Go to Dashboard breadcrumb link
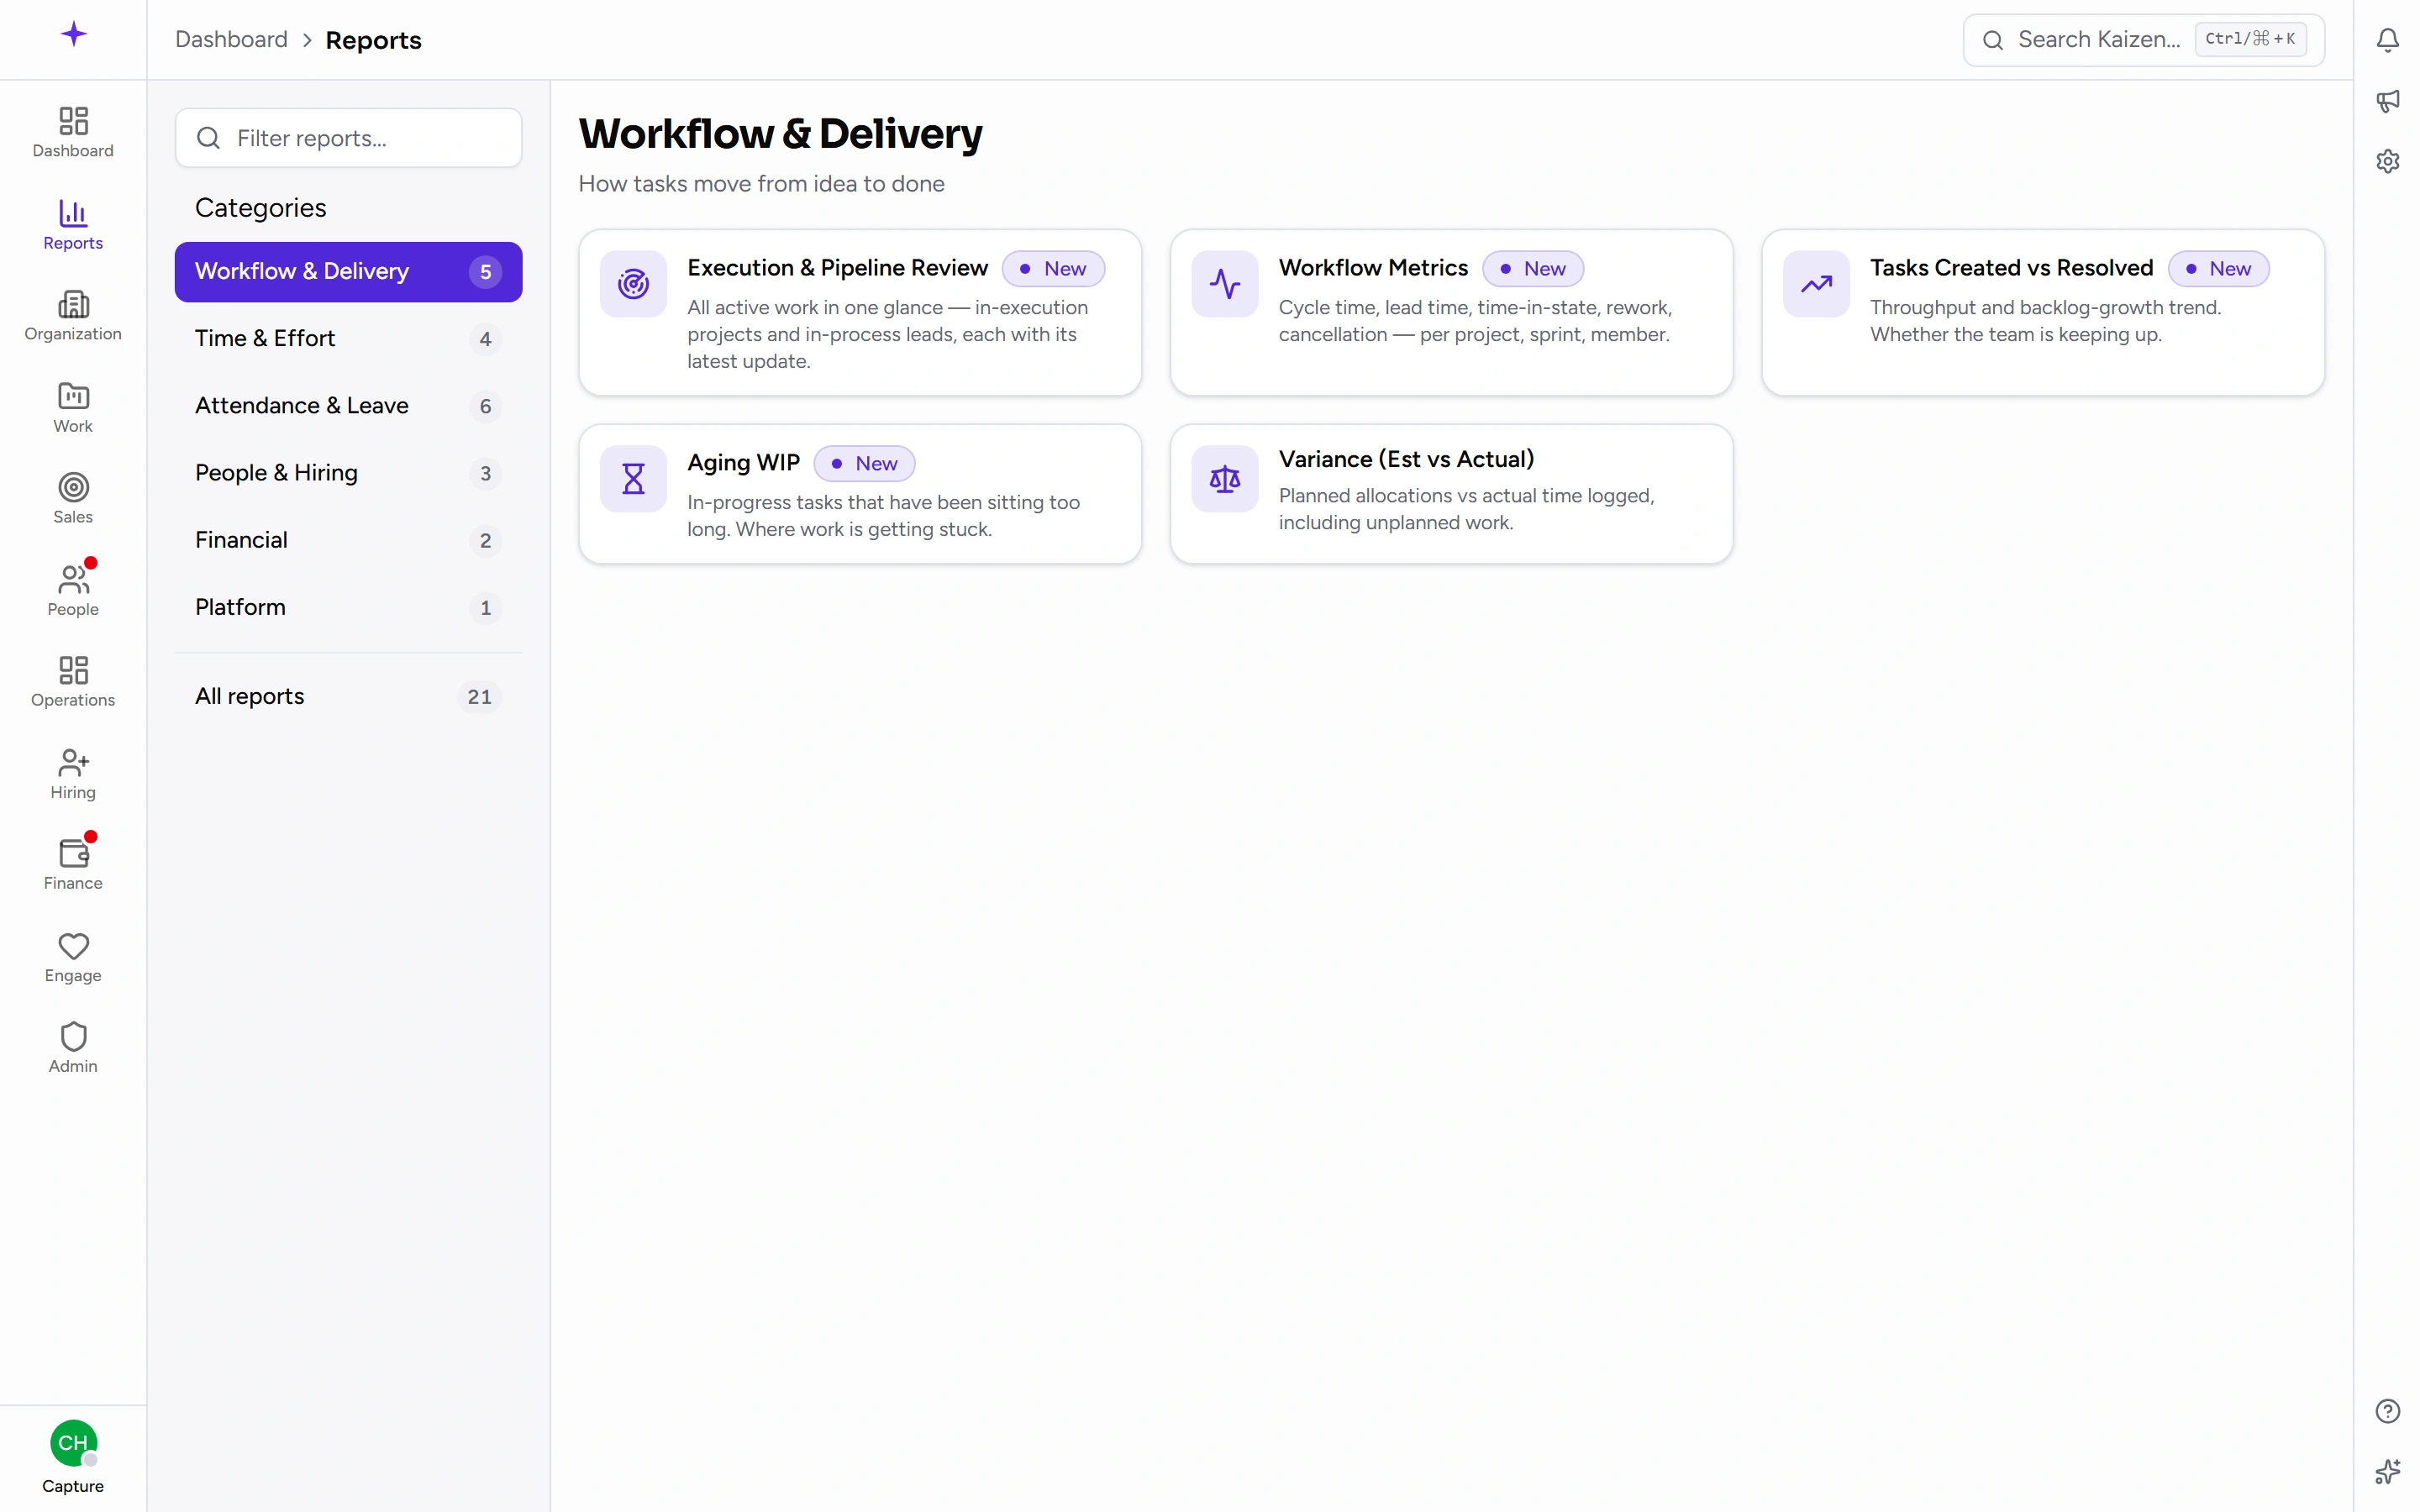The height and width of the screenshot is (1512, 2420). (x=231, y=40)
